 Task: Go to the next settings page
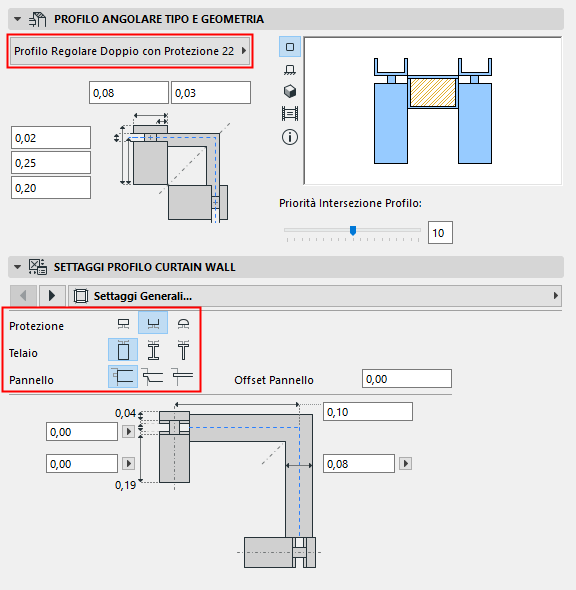pos(52,296)
